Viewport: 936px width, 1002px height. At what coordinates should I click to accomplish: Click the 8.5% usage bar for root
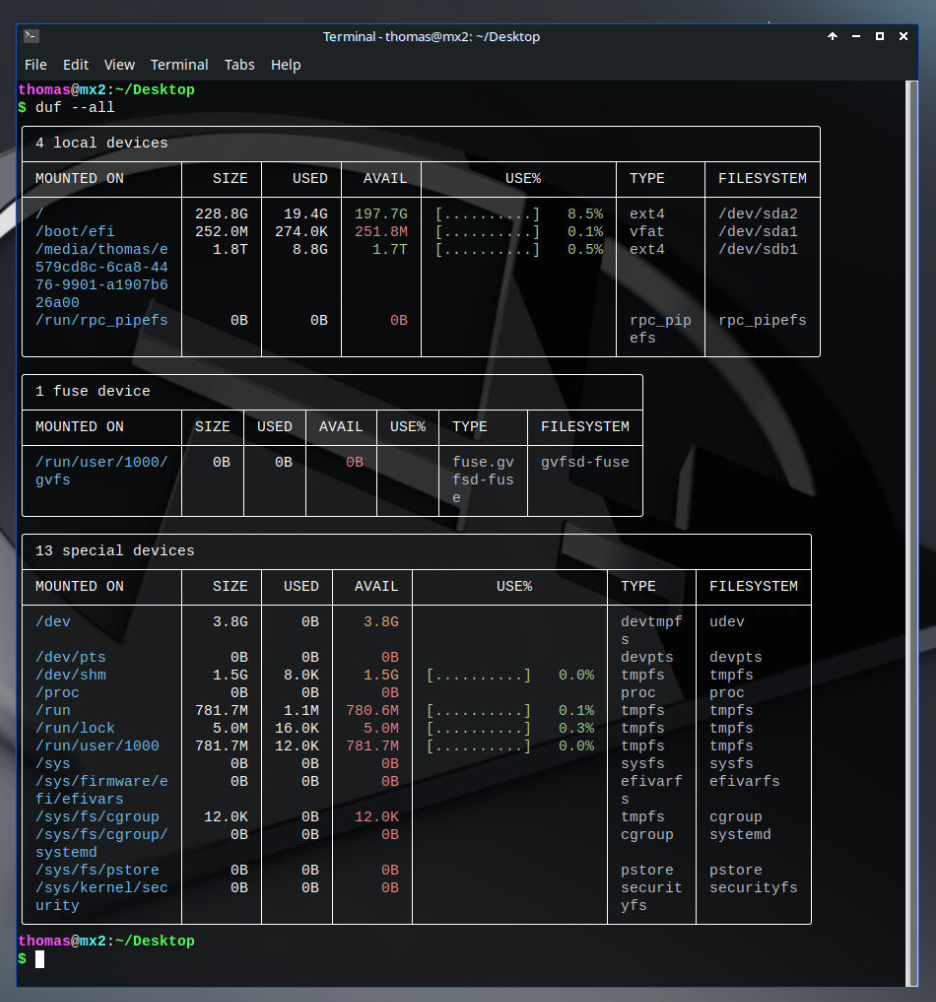click(487, 214)
